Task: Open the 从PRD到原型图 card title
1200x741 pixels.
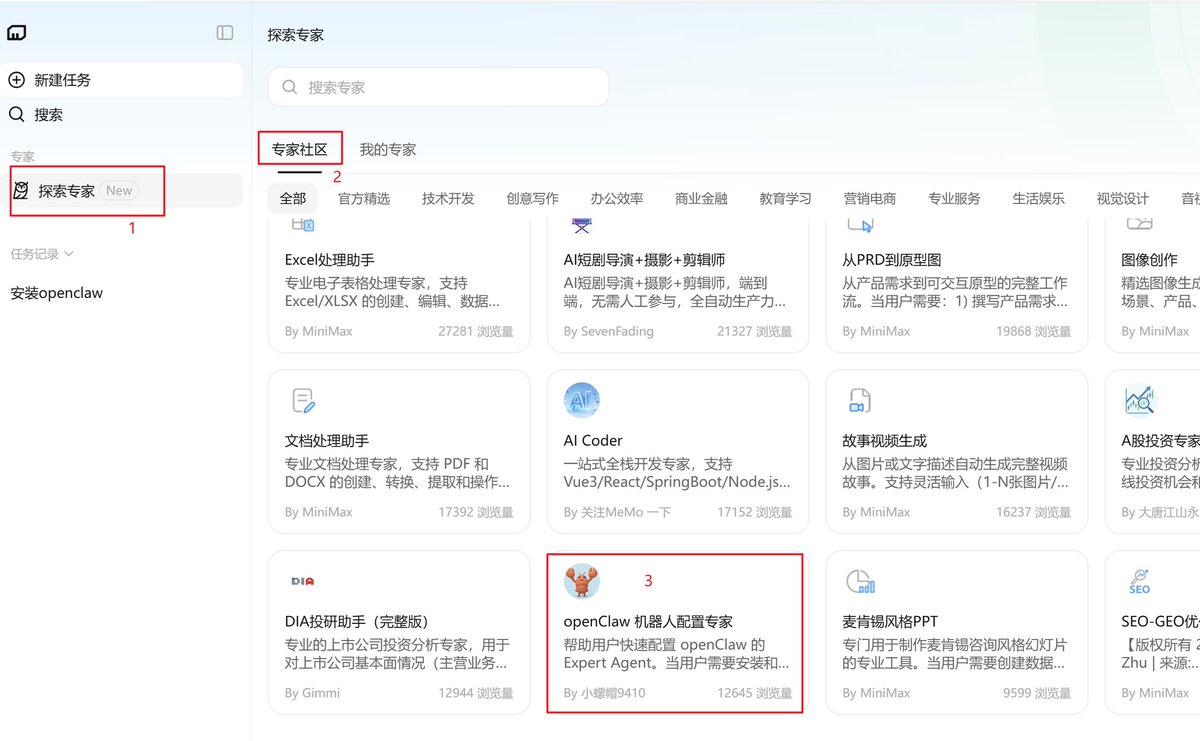Action: click(x=892, y=260)
